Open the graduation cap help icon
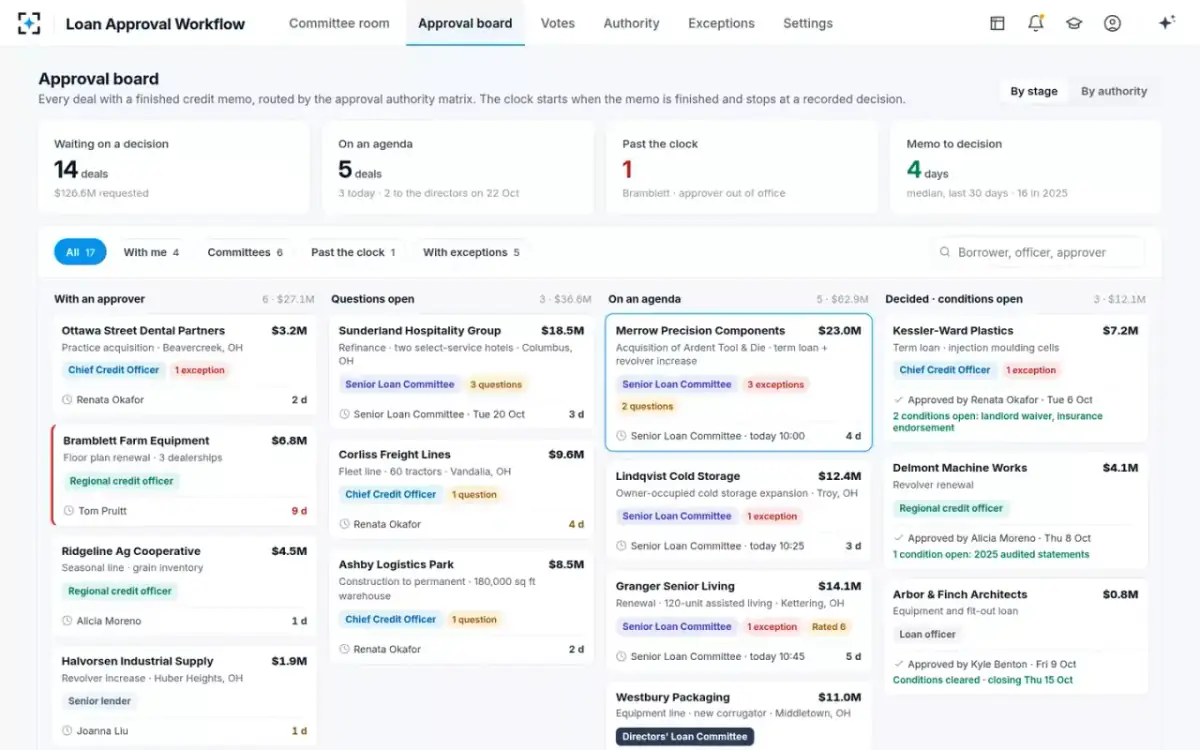The width and height of the screenshot is (1200, 750). 1074,23
